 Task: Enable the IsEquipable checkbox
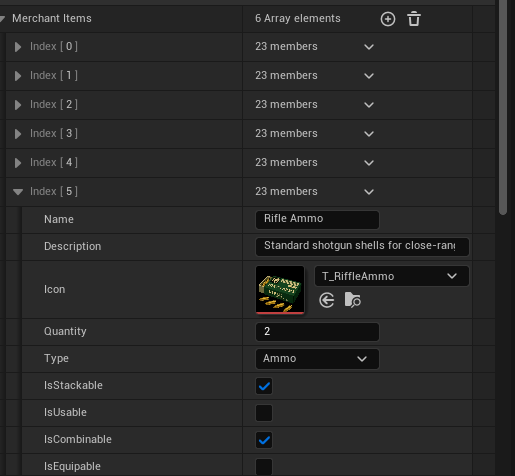[264, 467]
